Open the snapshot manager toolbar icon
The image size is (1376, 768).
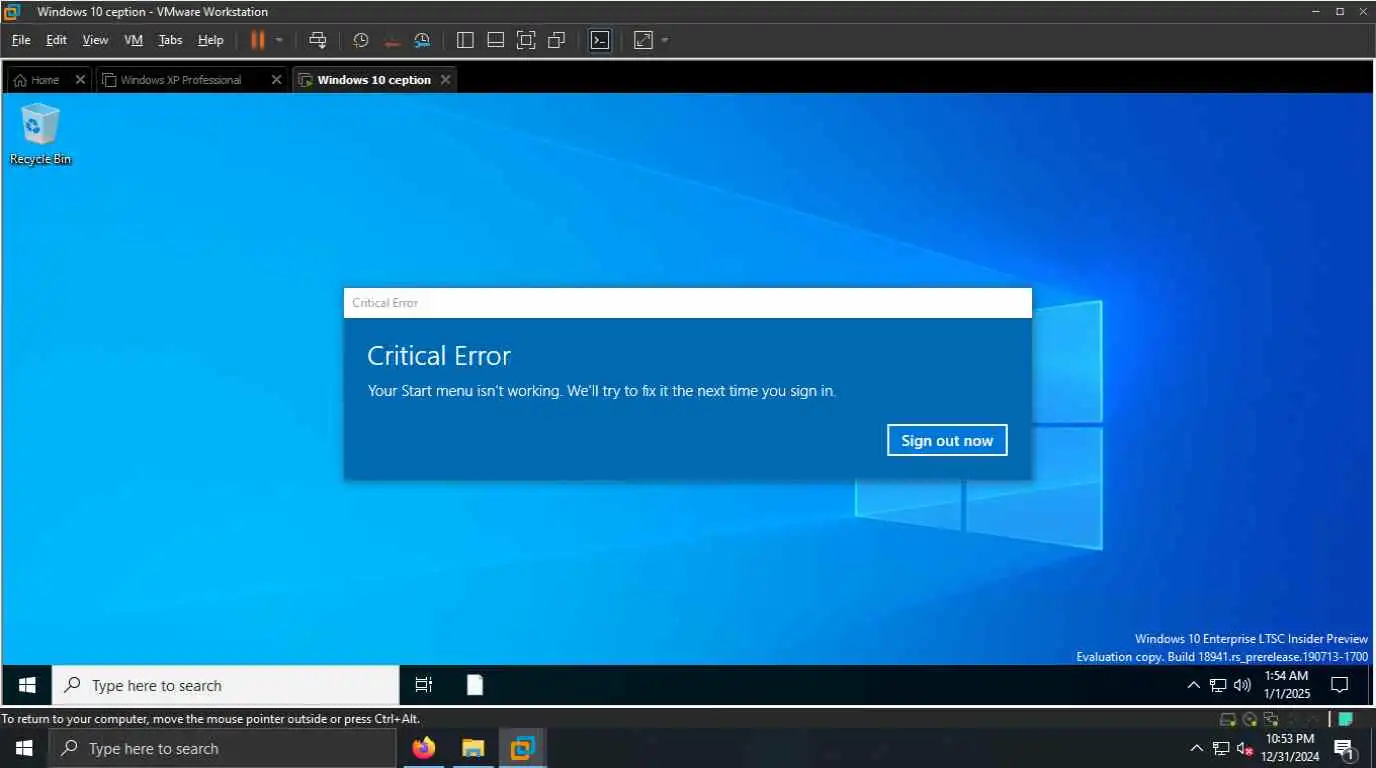[422, 40]
